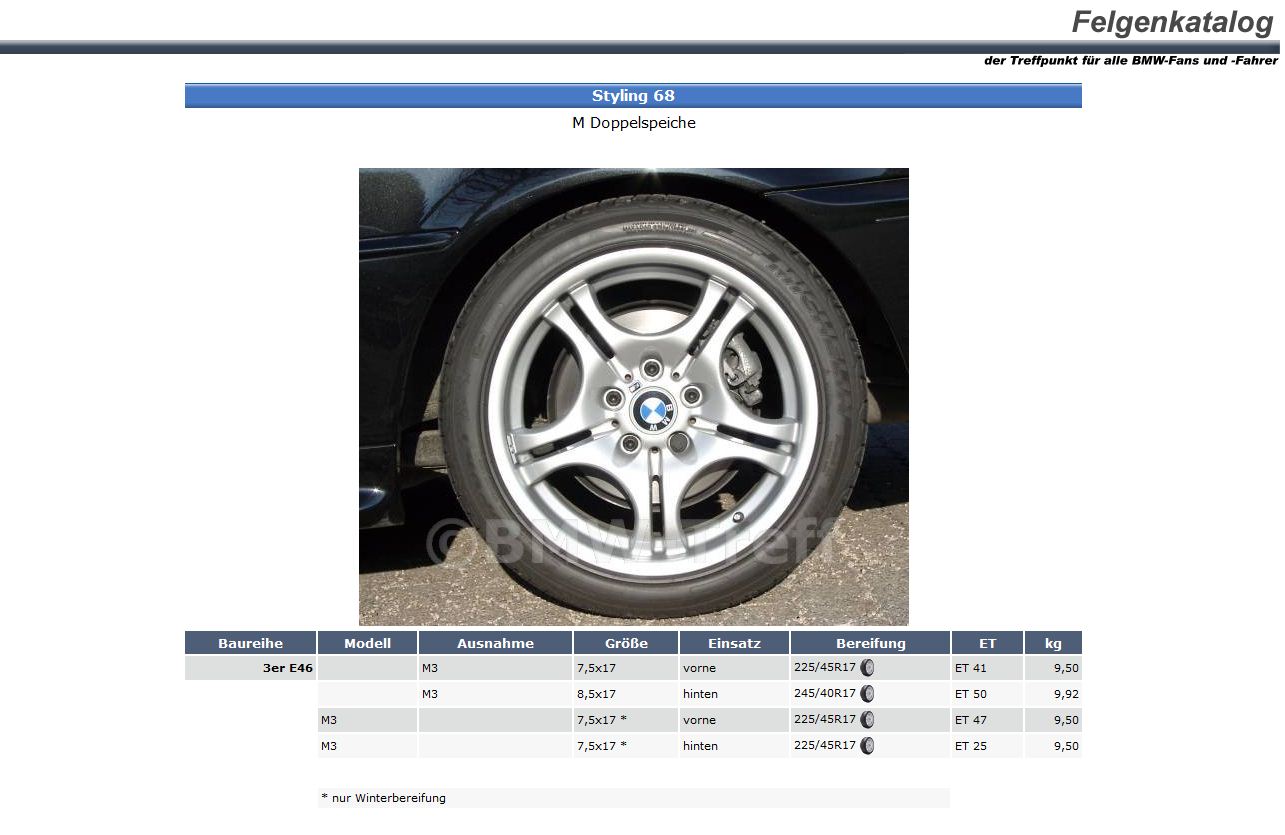Click the Einsatz column header

pos(734,643)
